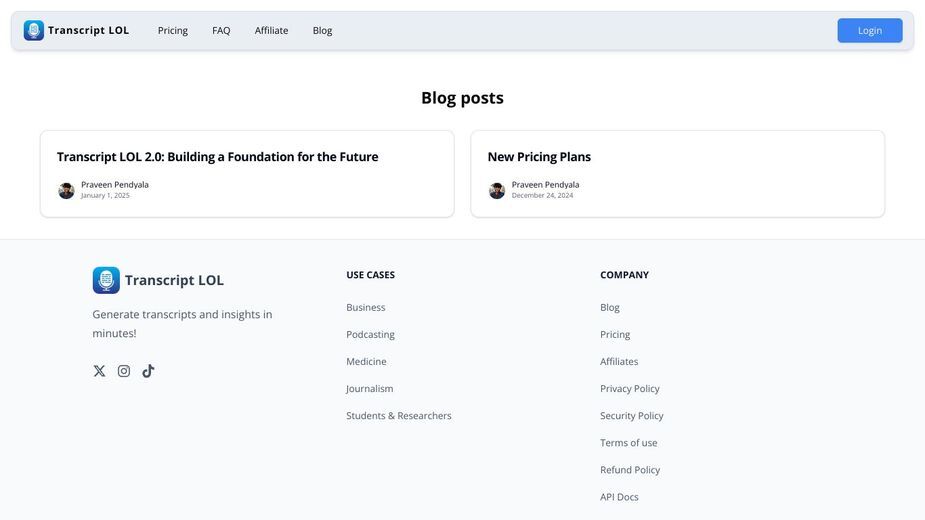Screen dimensions: 925x520
Task: Click Praveen Pendyala avatar on first post
Action: [x=66, y=191]
